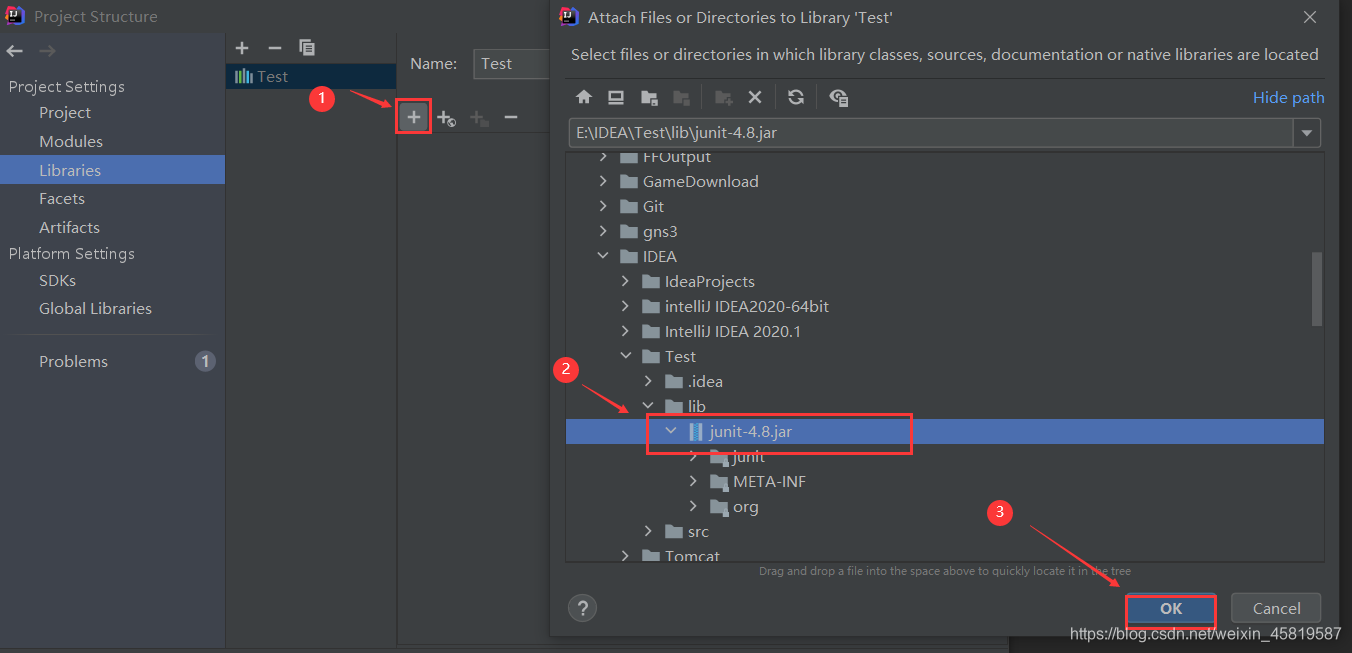Expand the IdeaProjects folder

point(626,281)
